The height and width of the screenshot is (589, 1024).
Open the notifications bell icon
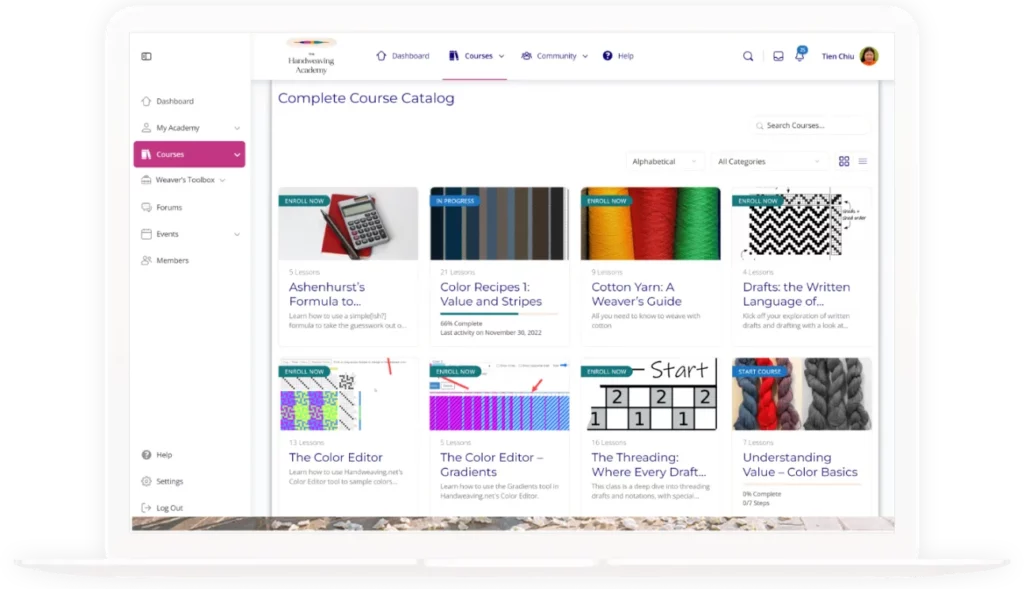pyautogui.click(x=799, y=57)
